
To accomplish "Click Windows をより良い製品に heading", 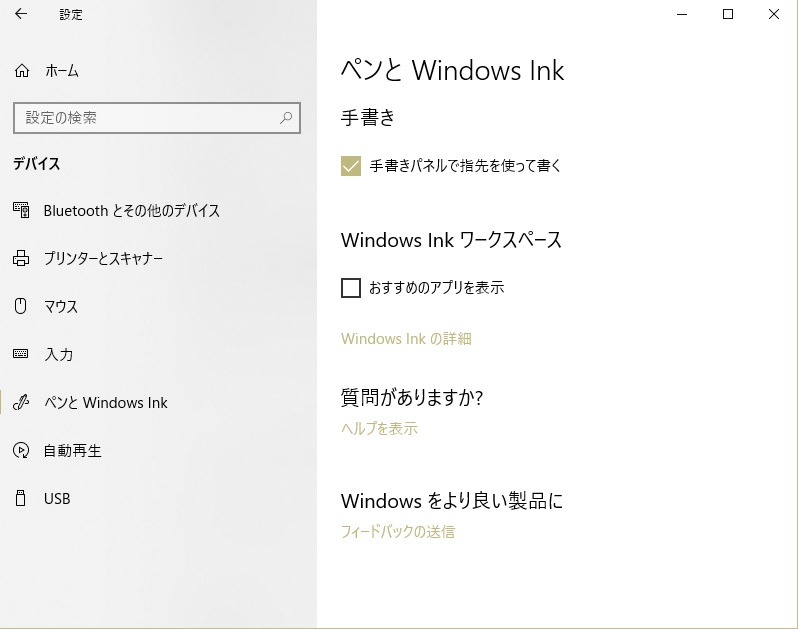I will [452, 501].
